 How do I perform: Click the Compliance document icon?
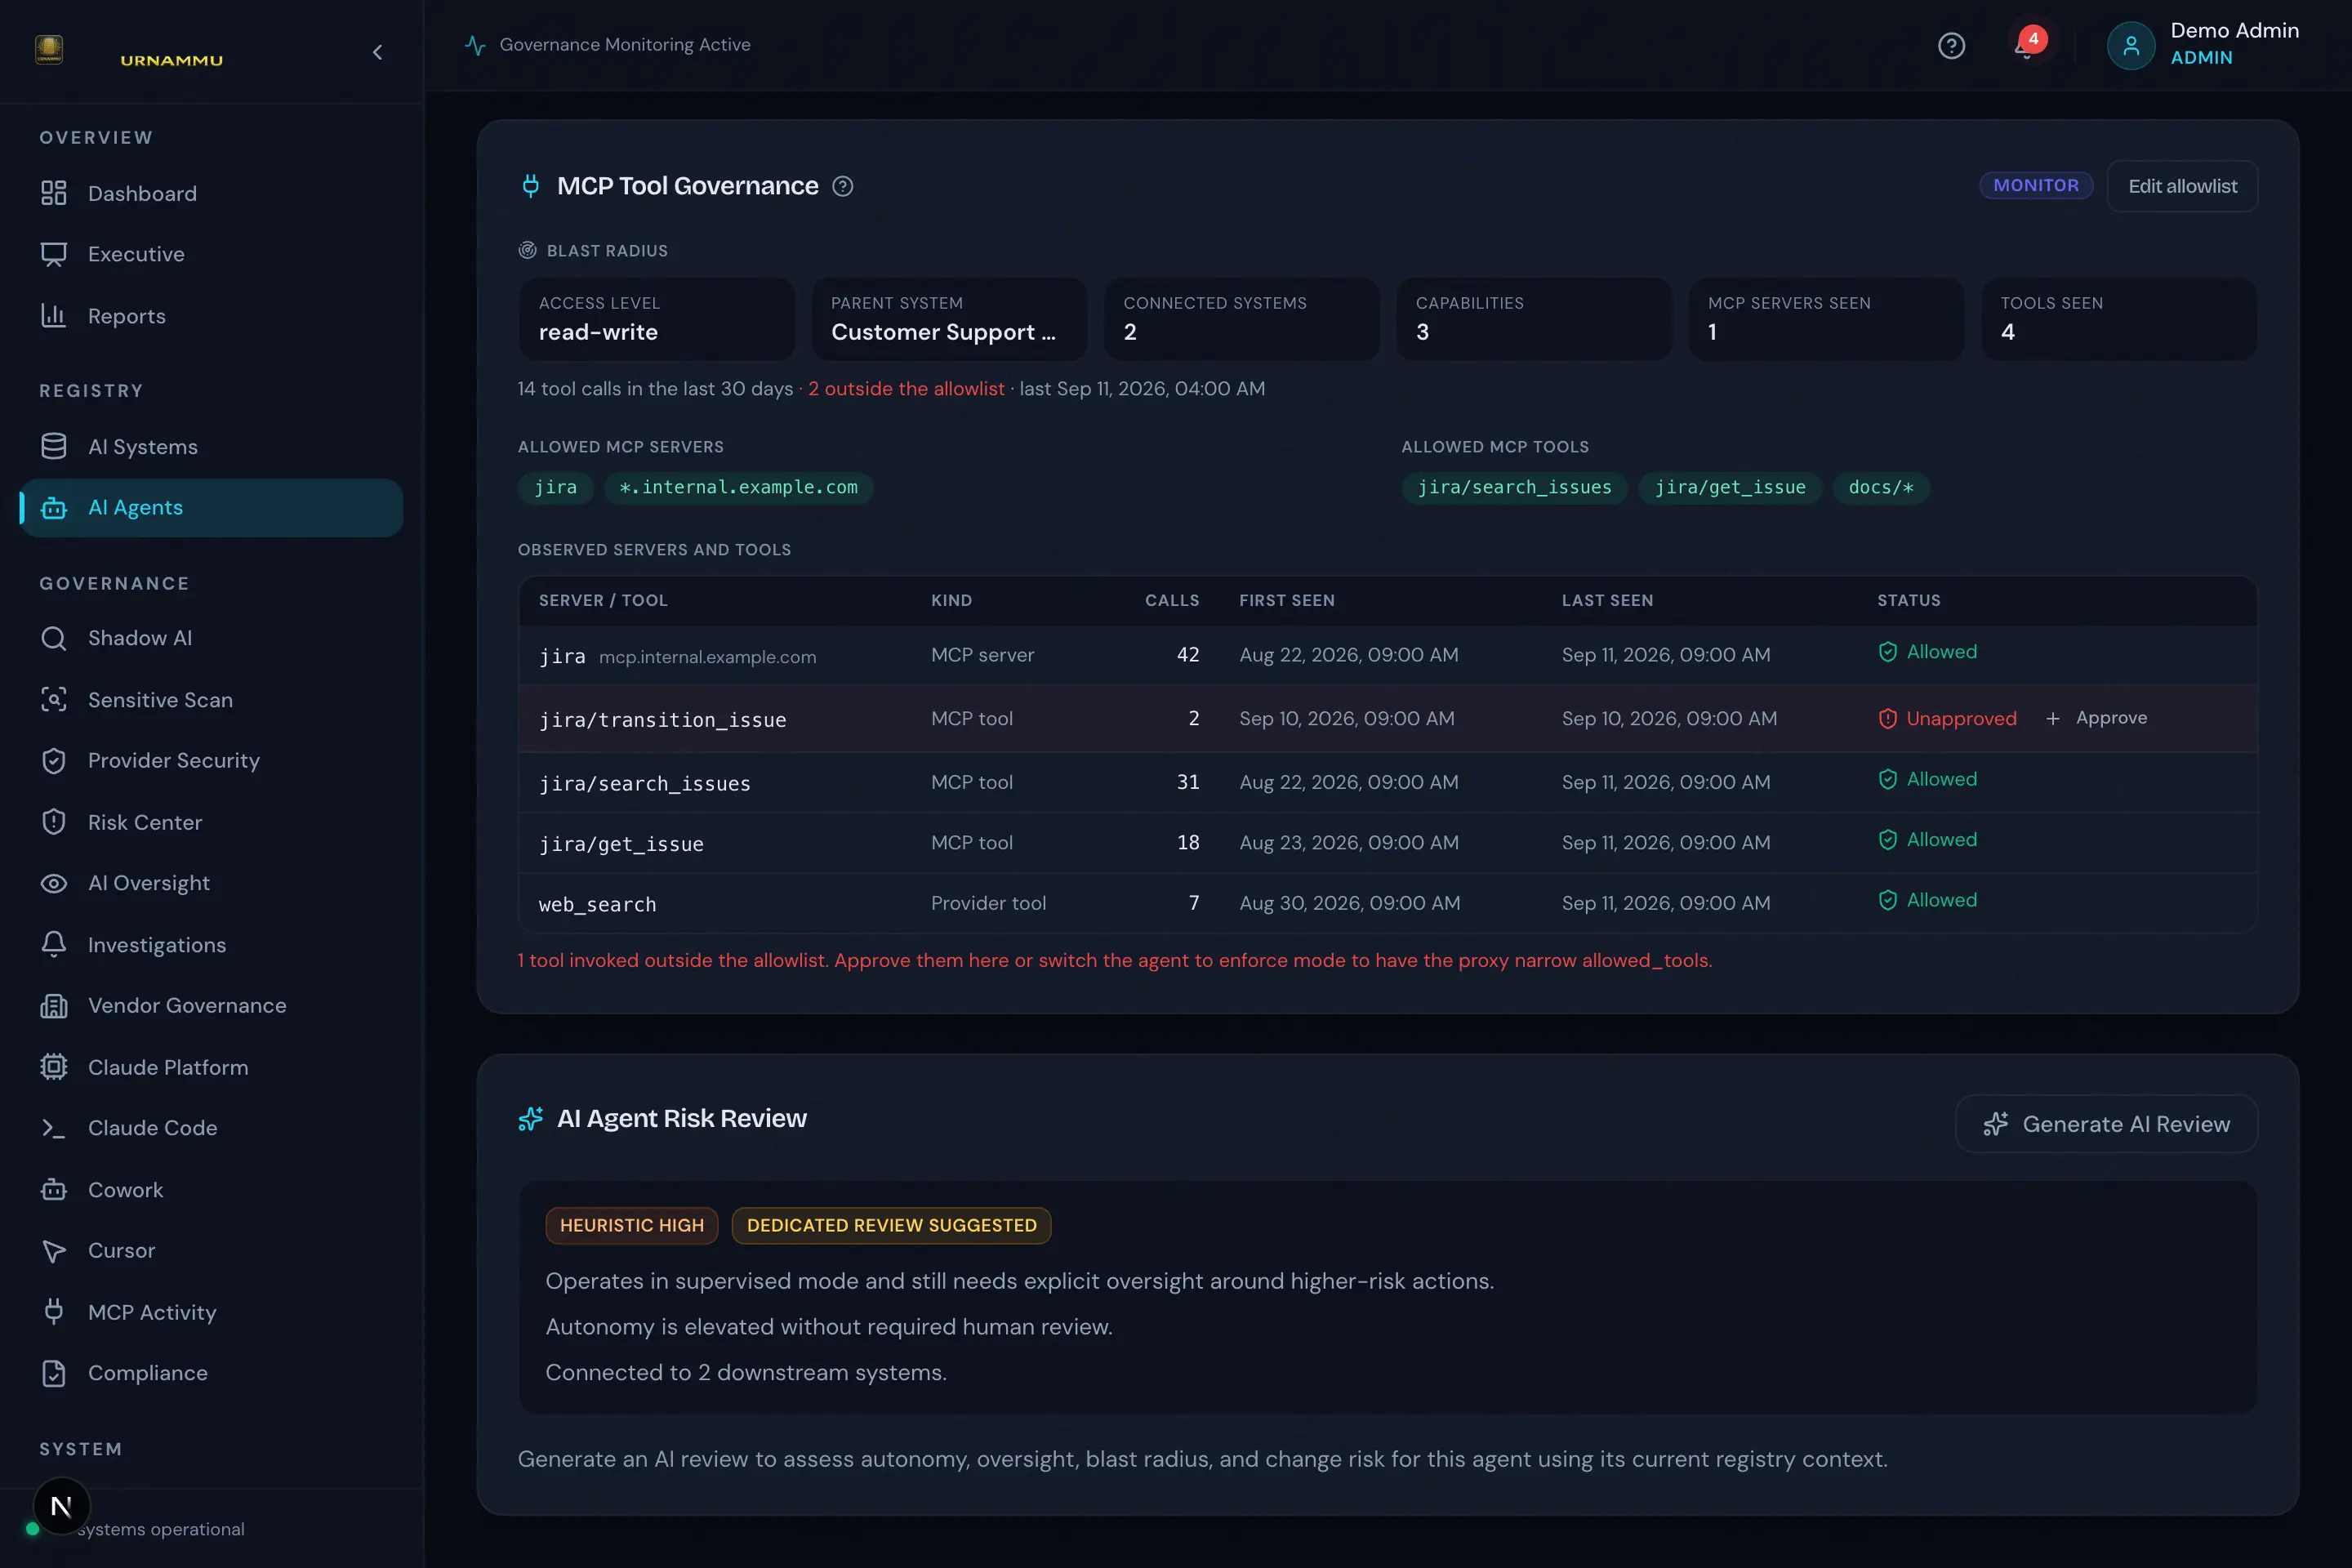[54, 1373]
